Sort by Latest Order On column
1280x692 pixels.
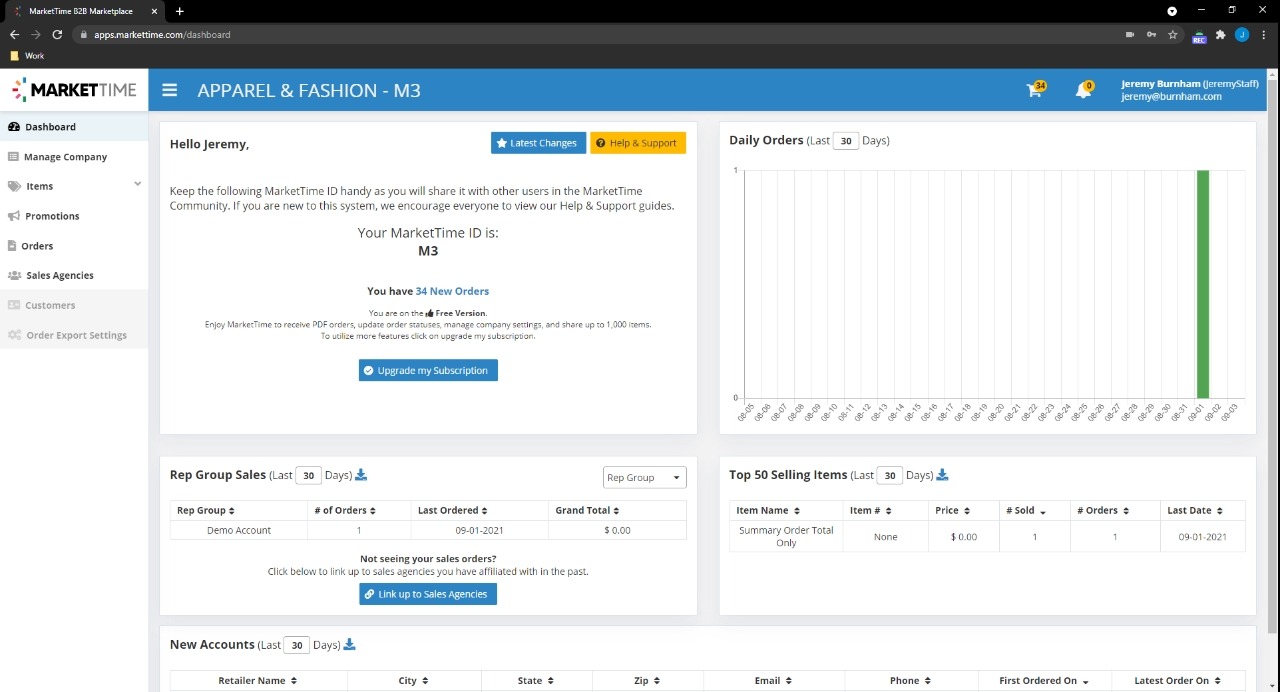point(1179,681)
